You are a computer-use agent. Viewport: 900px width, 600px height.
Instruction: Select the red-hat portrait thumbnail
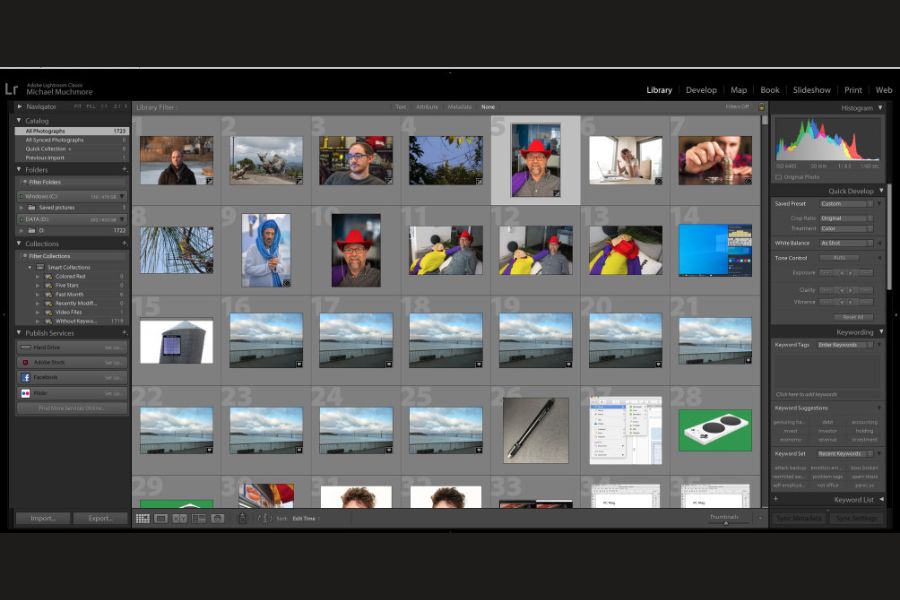click(534, 158)
